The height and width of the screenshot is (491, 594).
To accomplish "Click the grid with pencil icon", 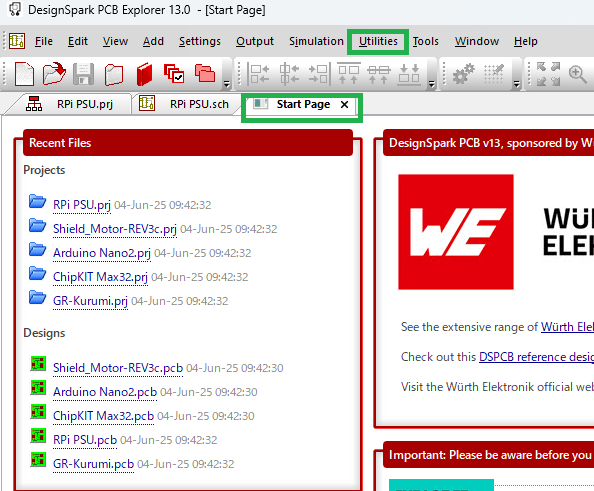I will coord(494,74).
